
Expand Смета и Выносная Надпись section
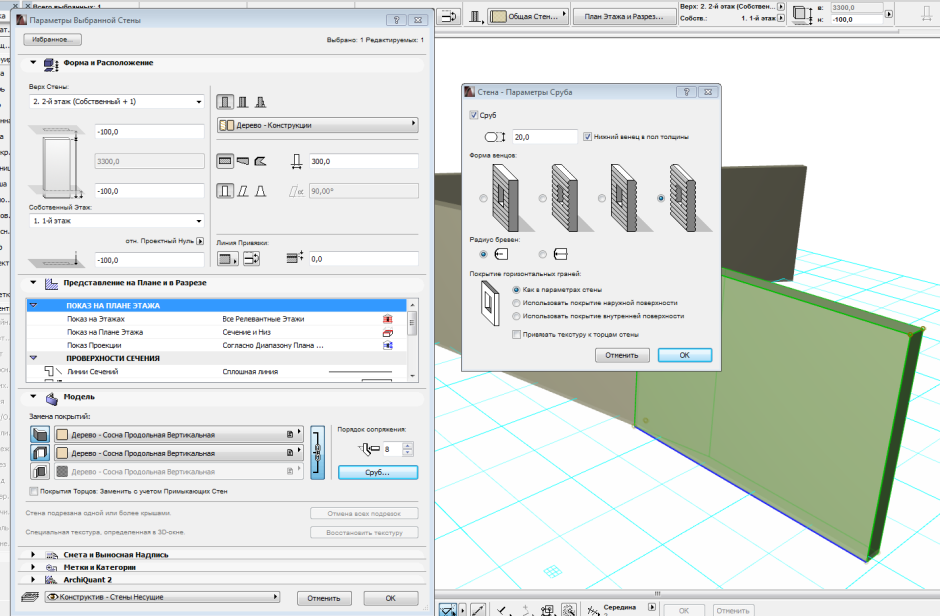34,555
